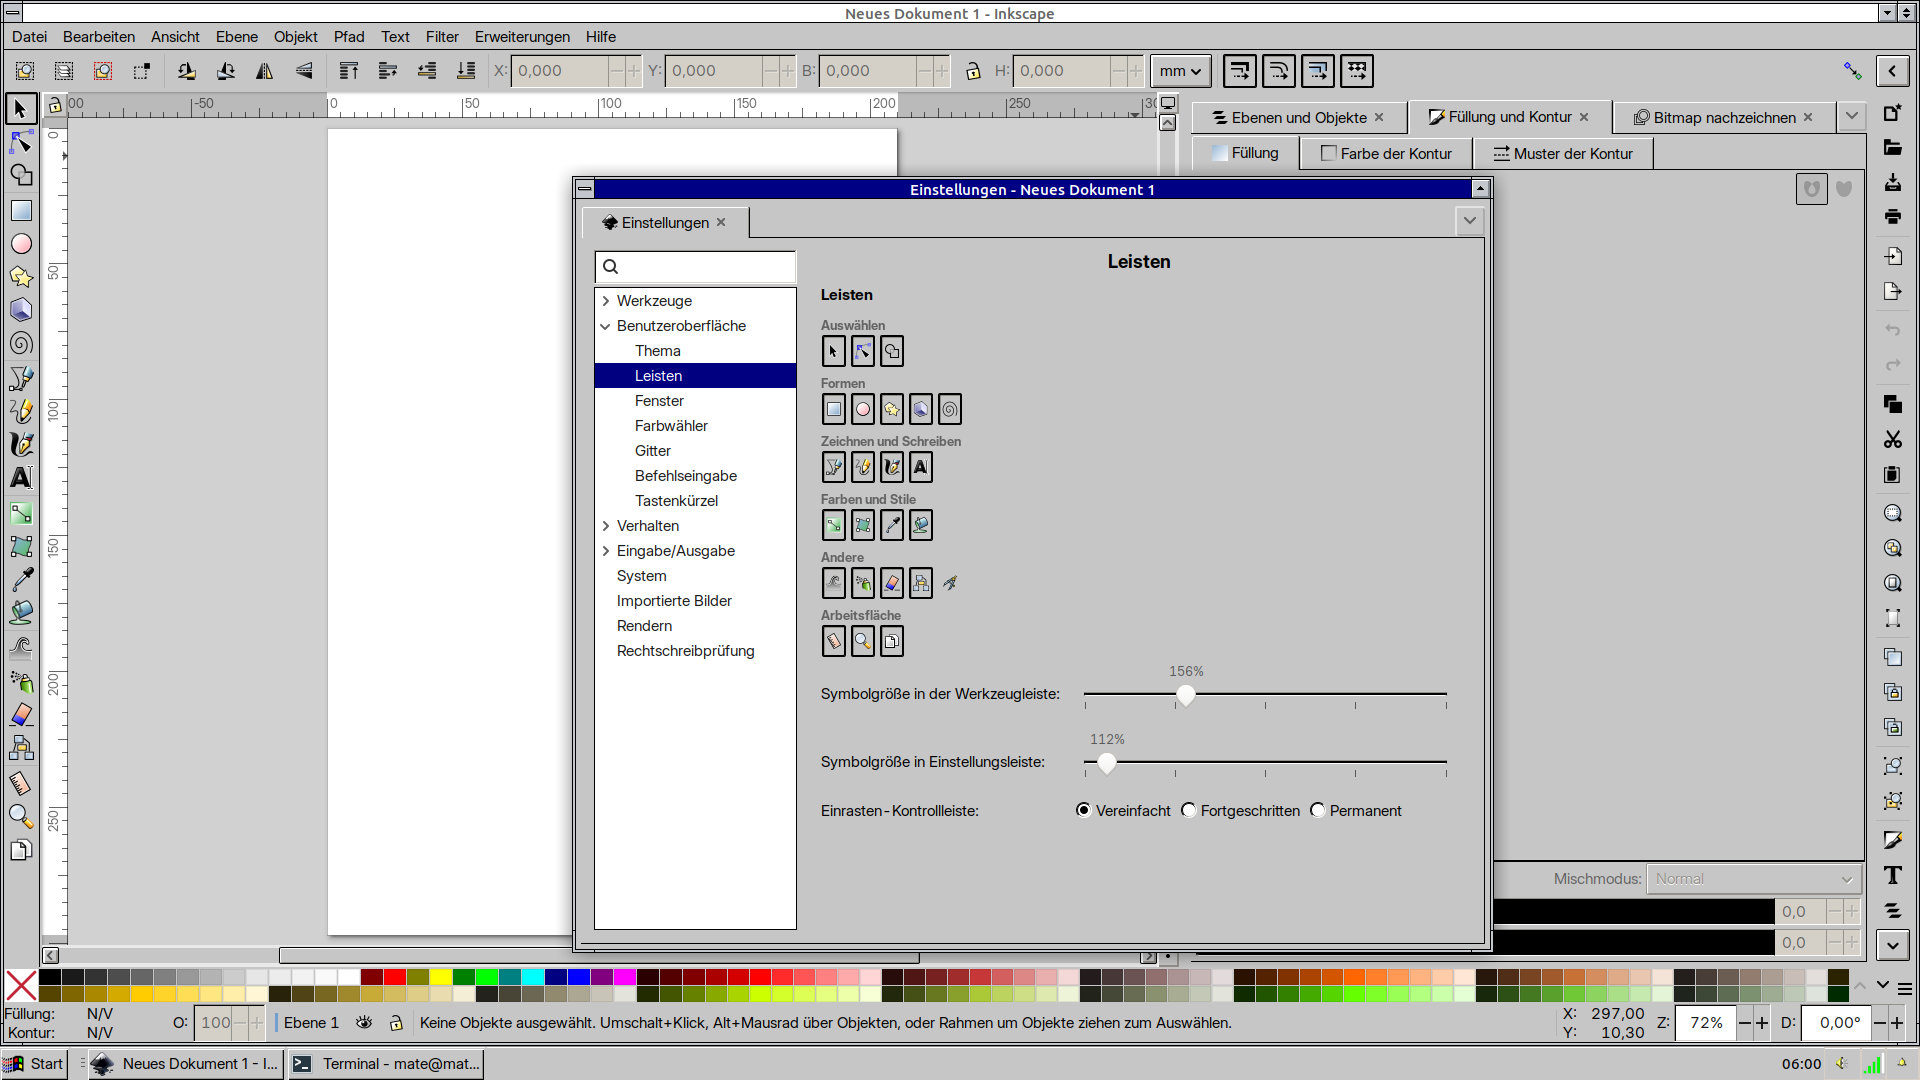Click Start button in taskbar
Screen dimensions: 1920x1080
(x=35, y=1063)
